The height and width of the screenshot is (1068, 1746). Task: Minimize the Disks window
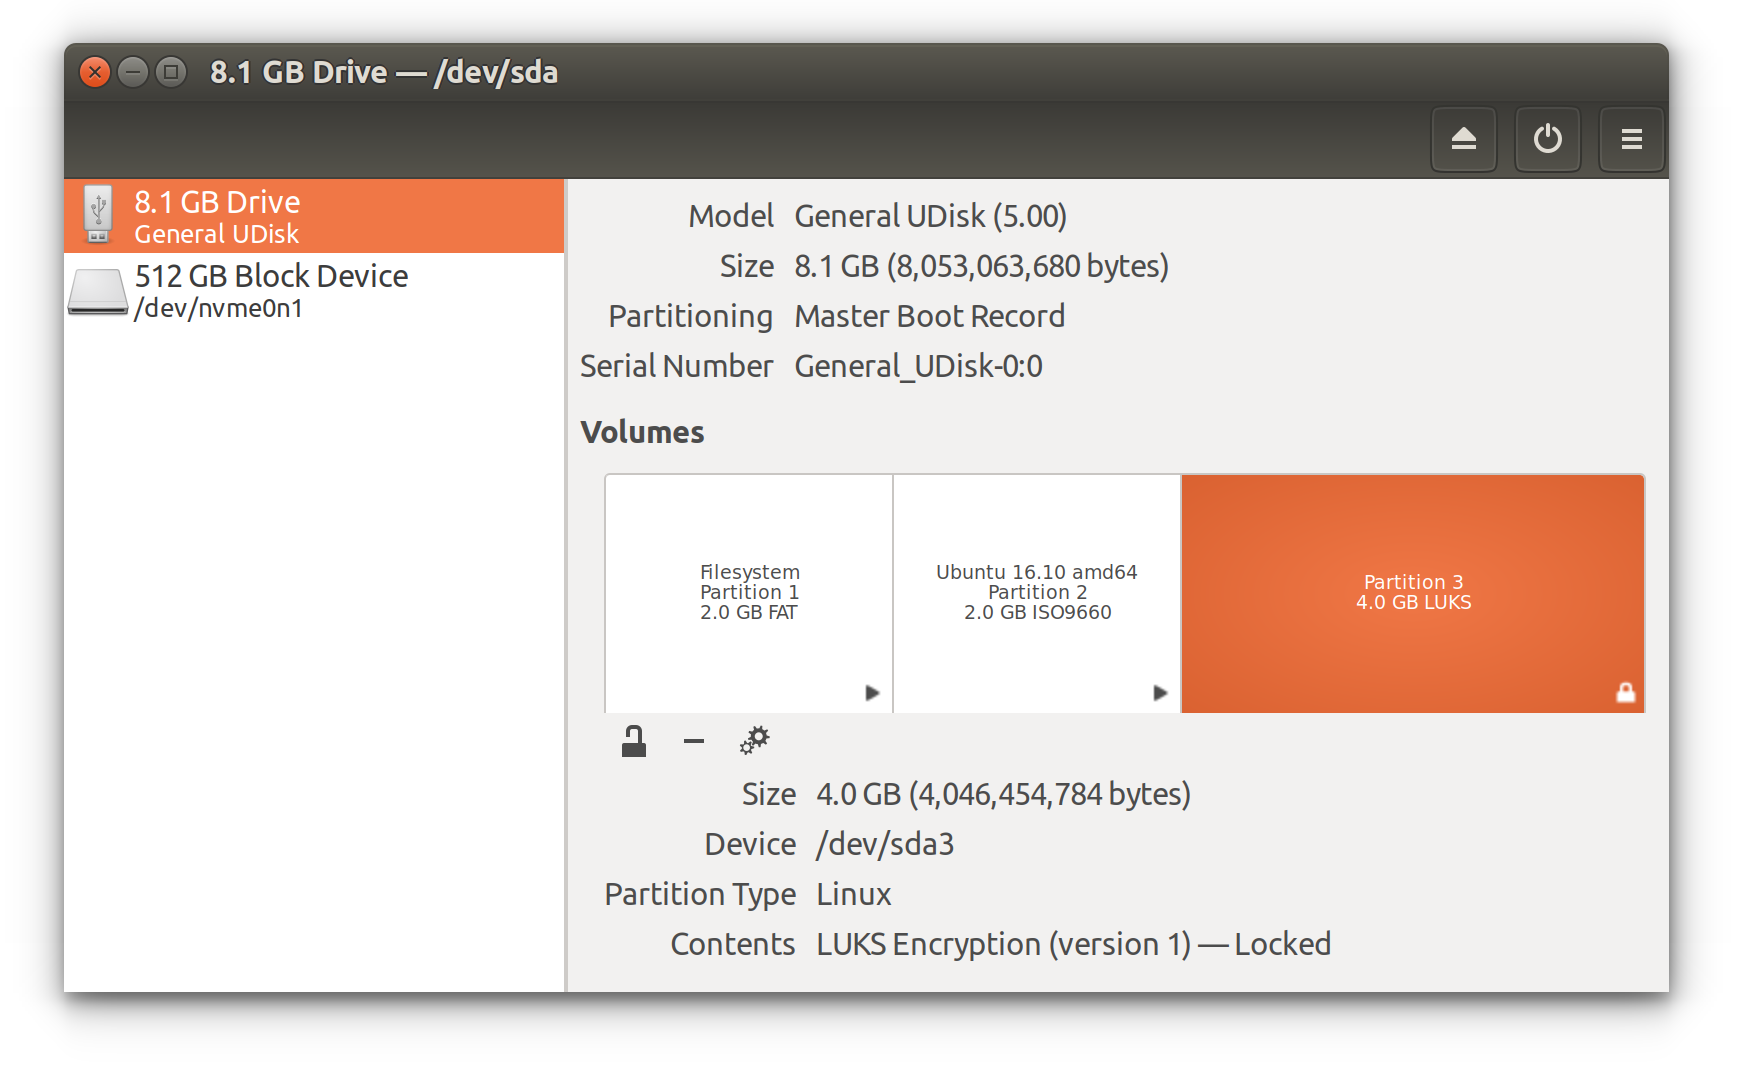133,72
